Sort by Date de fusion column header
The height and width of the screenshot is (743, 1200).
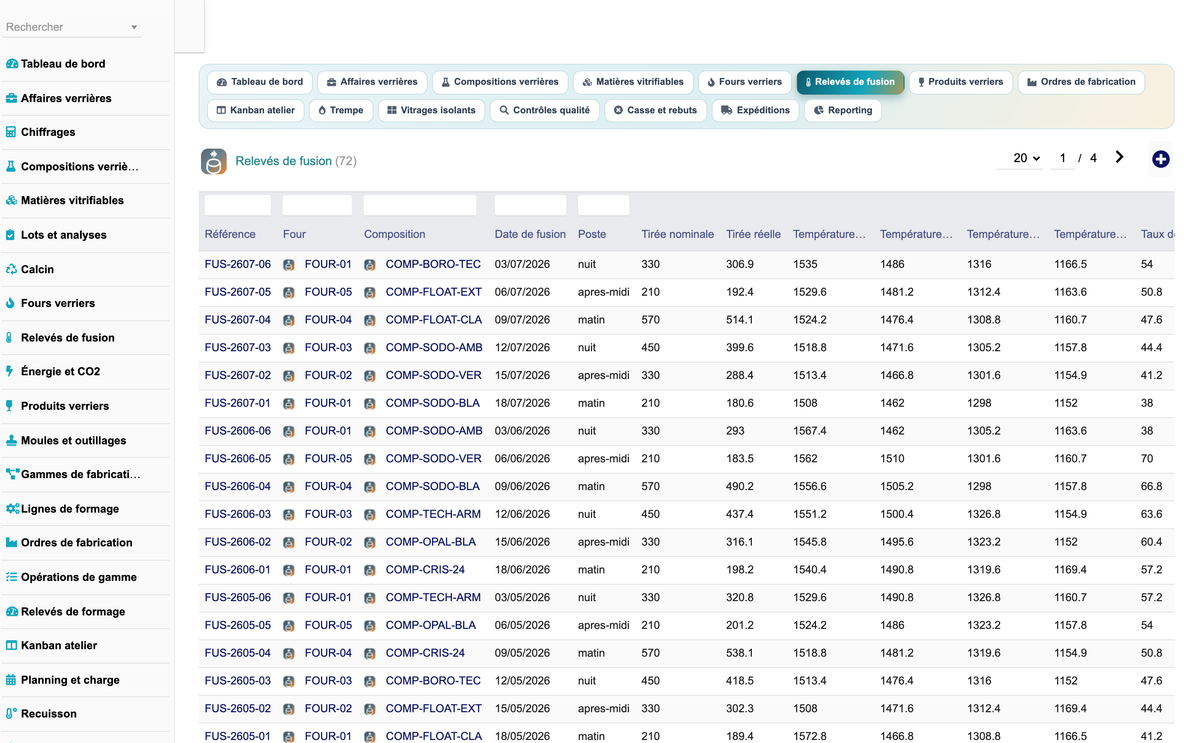click(530, 234)
